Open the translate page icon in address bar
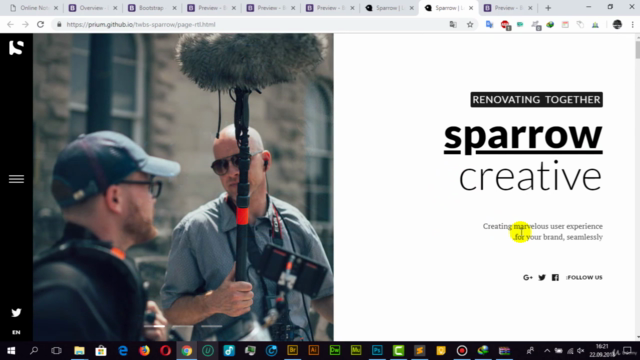This screenshot has height=360, width=640. 453,24
